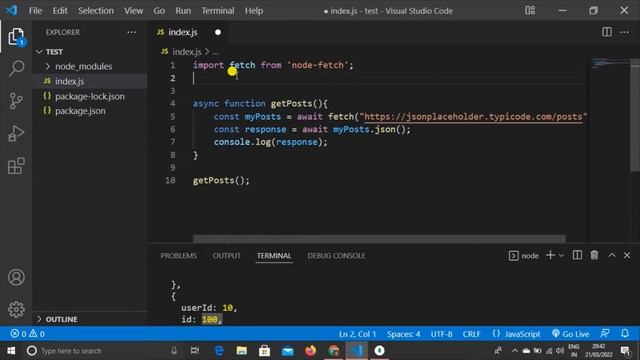
Task: Open the Extensions view icon
Action: pyautogui.click(x=16, y=166)
